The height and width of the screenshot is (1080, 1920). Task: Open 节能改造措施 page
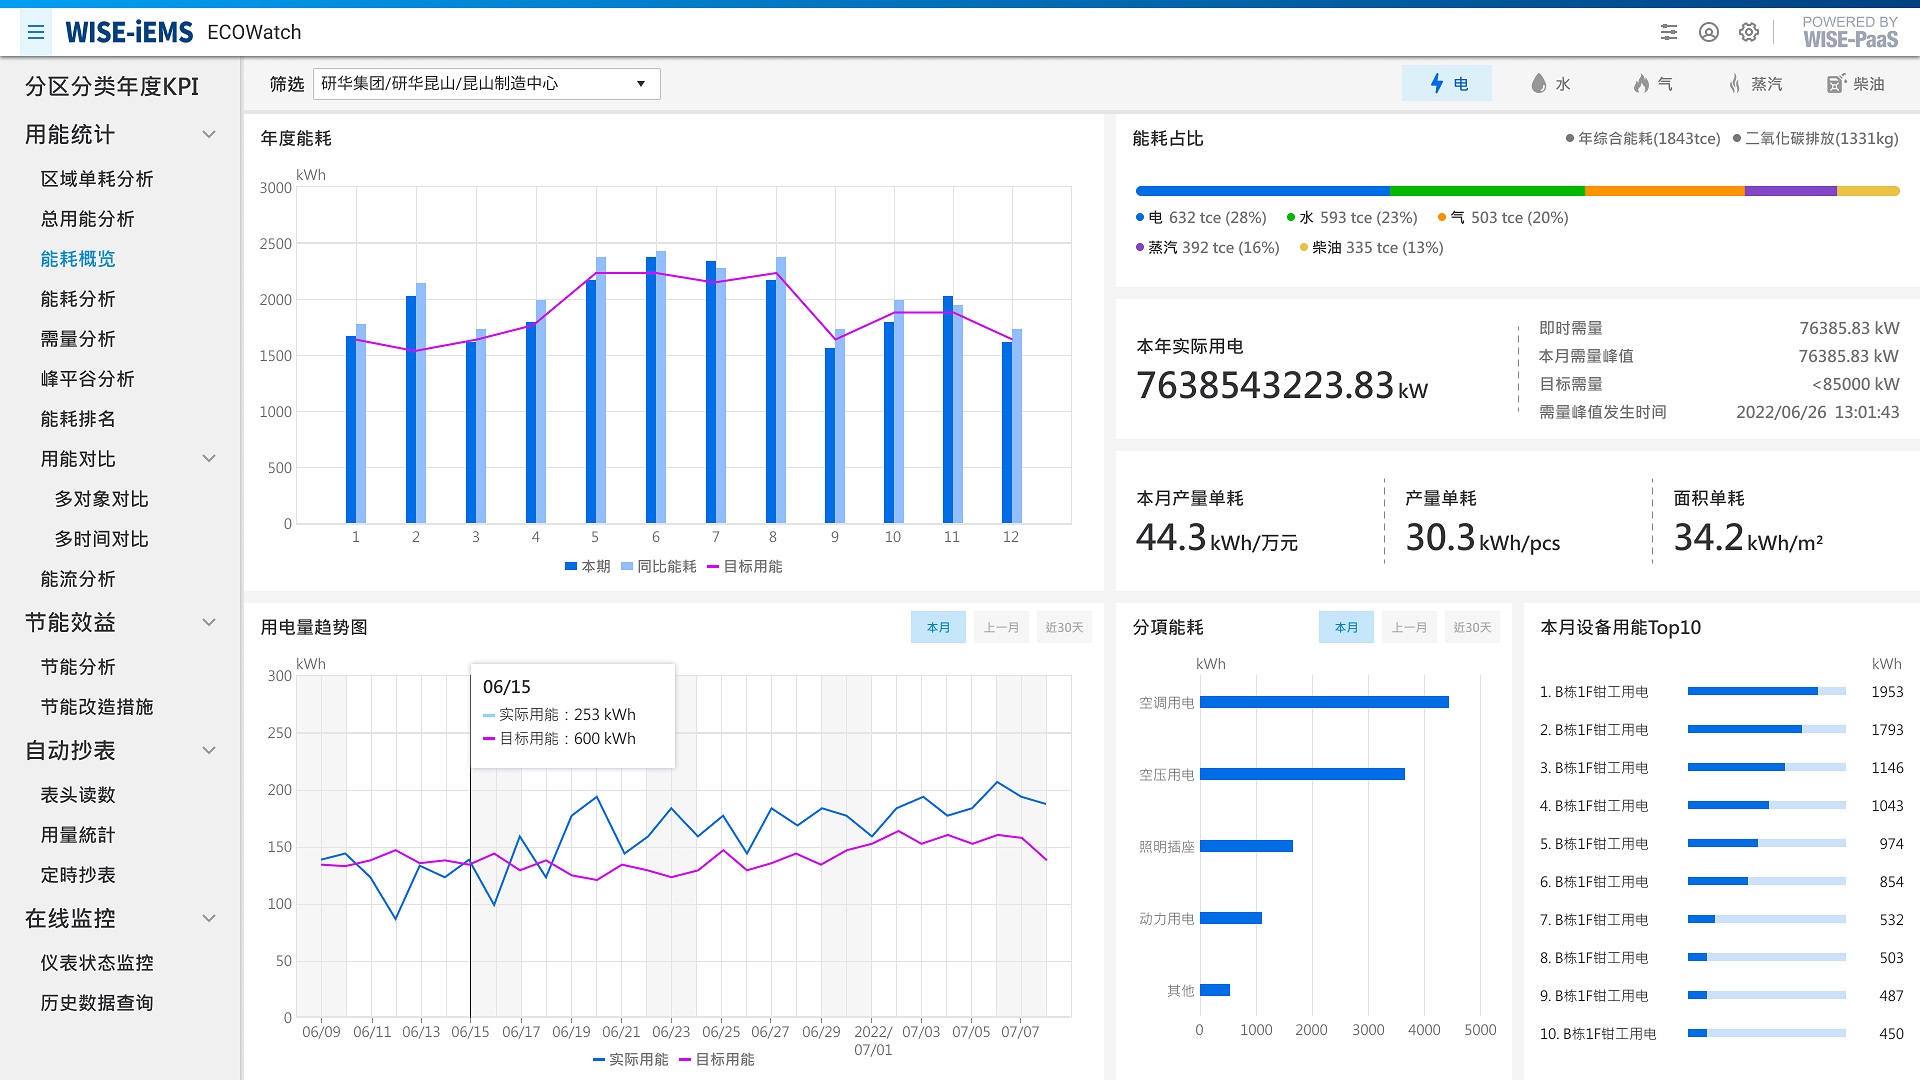click(x=97, y=707)
